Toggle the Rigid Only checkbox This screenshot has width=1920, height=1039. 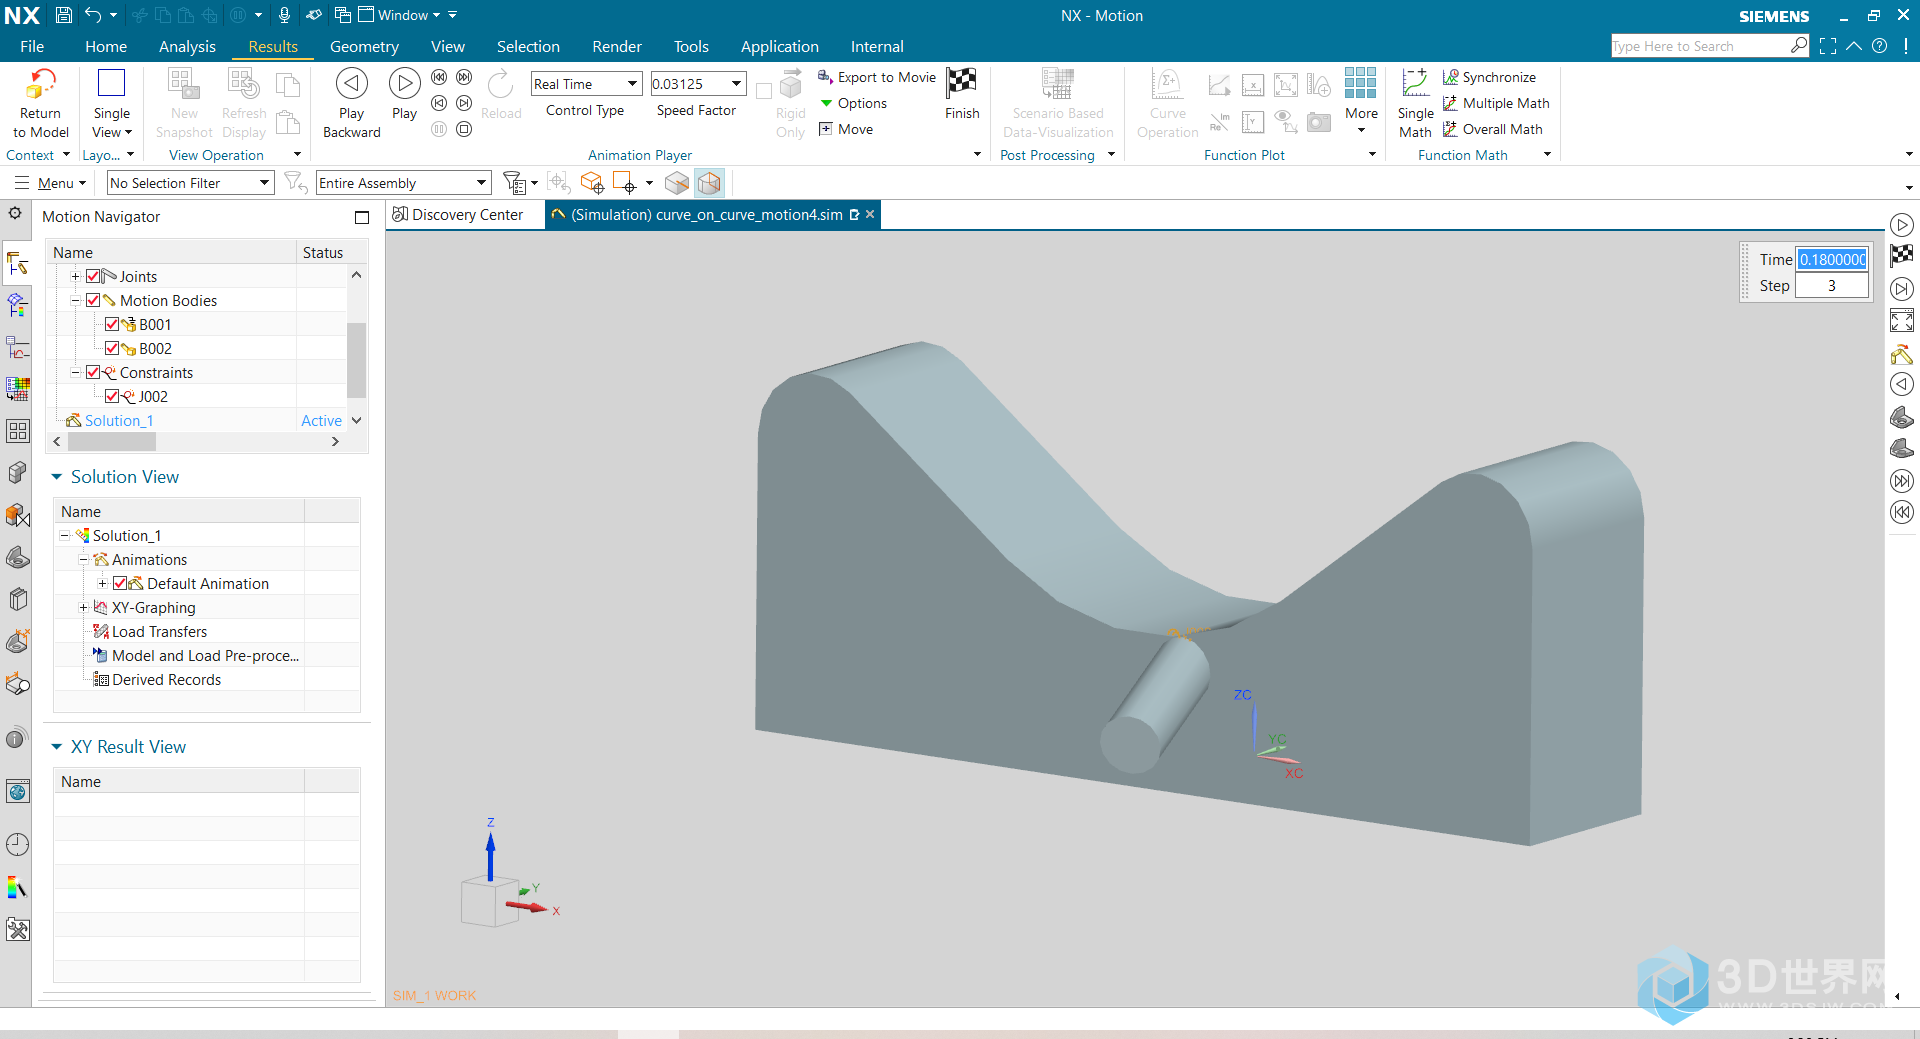tap(764, 91)
